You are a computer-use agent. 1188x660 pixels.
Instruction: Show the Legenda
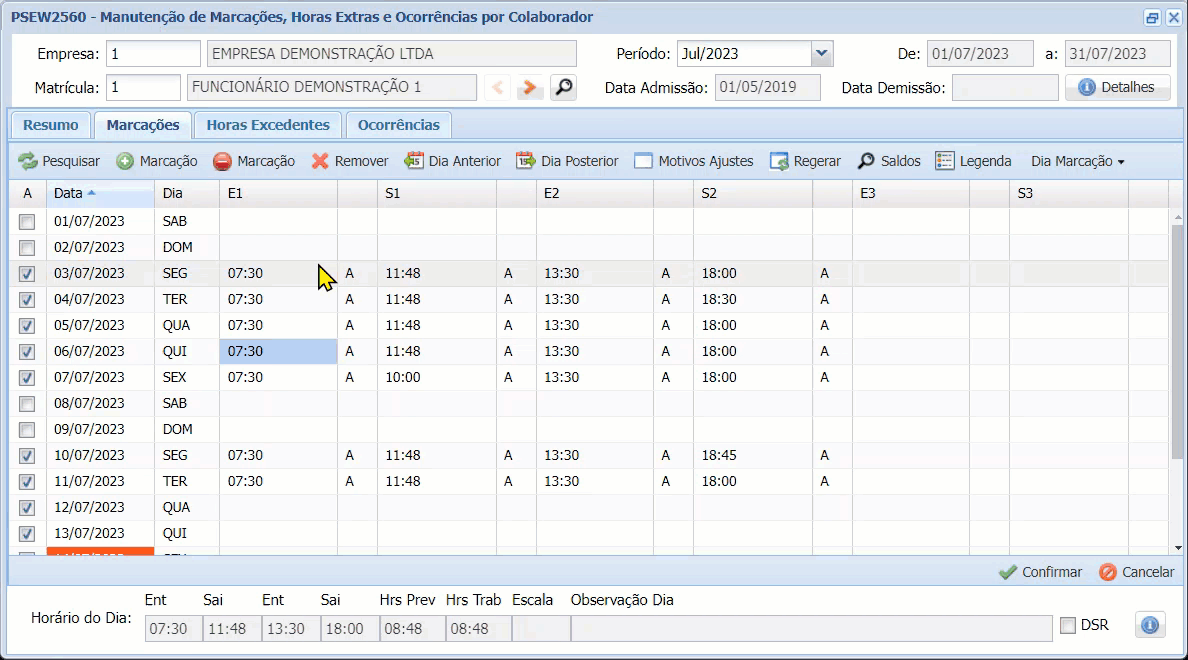pyautogui.click(x=945, y=161)
